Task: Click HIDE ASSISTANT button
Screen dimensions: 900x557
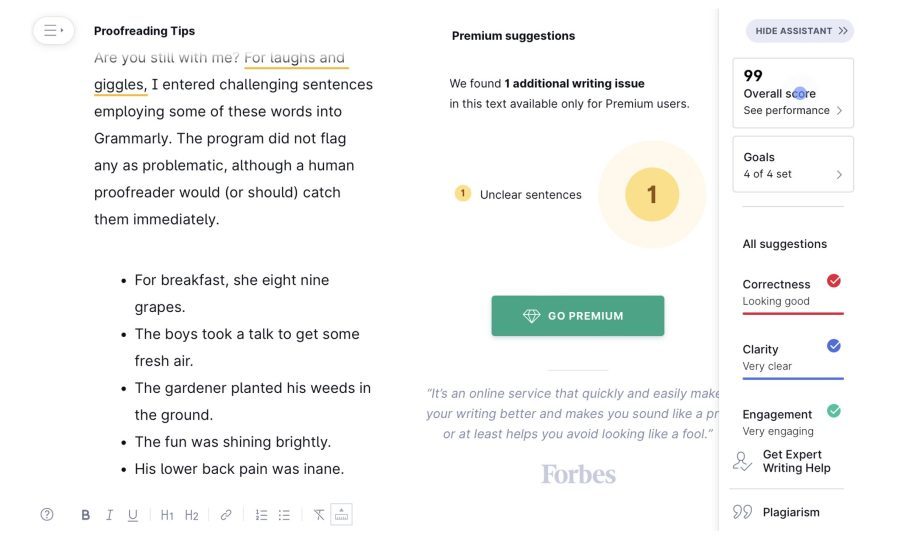Action: point(800,31)
